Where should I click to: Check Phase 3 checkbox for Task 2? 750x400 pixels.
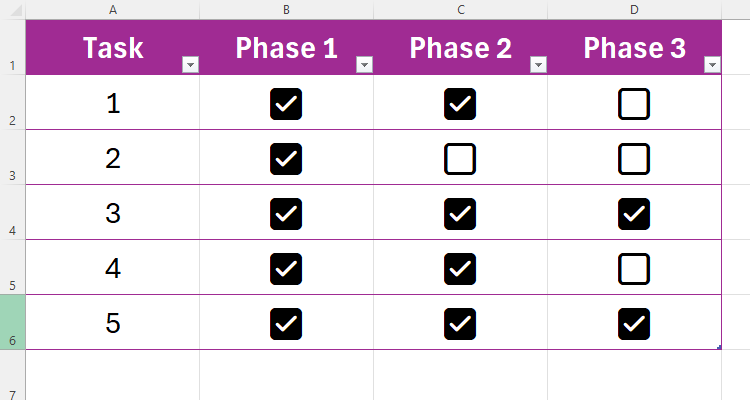tap(634, 158)
